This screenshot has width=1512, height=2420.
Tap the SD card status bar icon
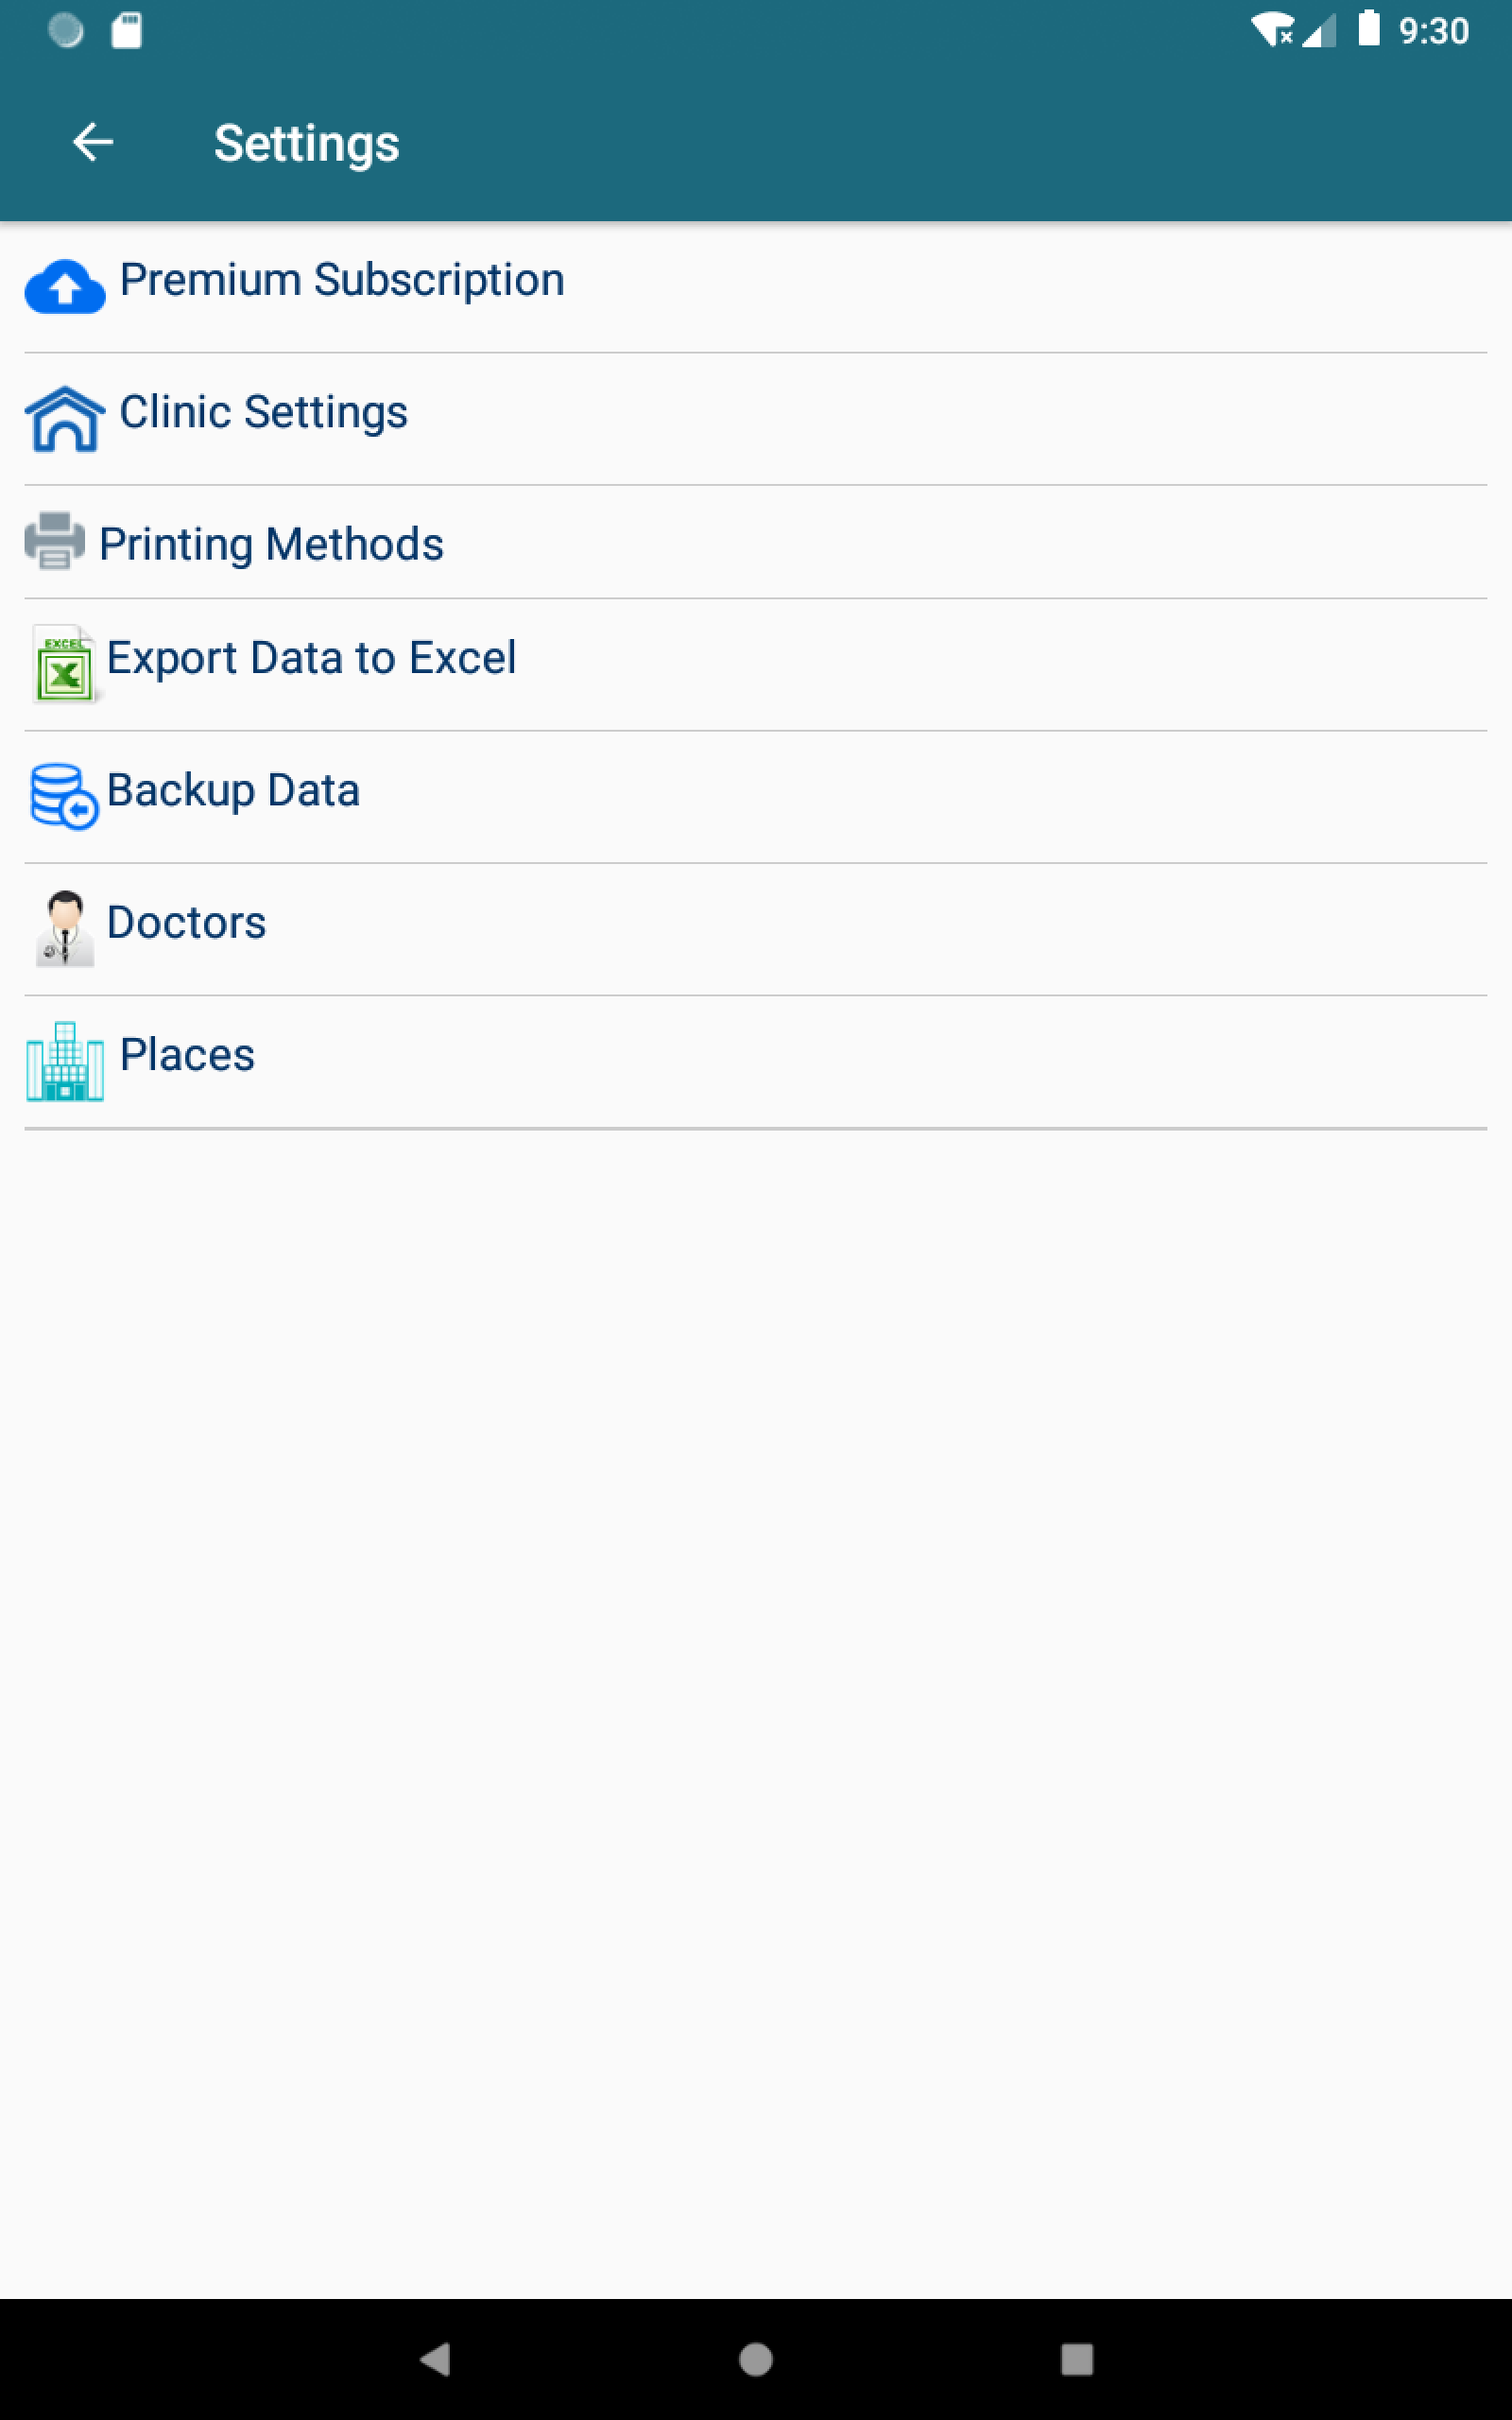pyautogui.click(x=127, y=31)
